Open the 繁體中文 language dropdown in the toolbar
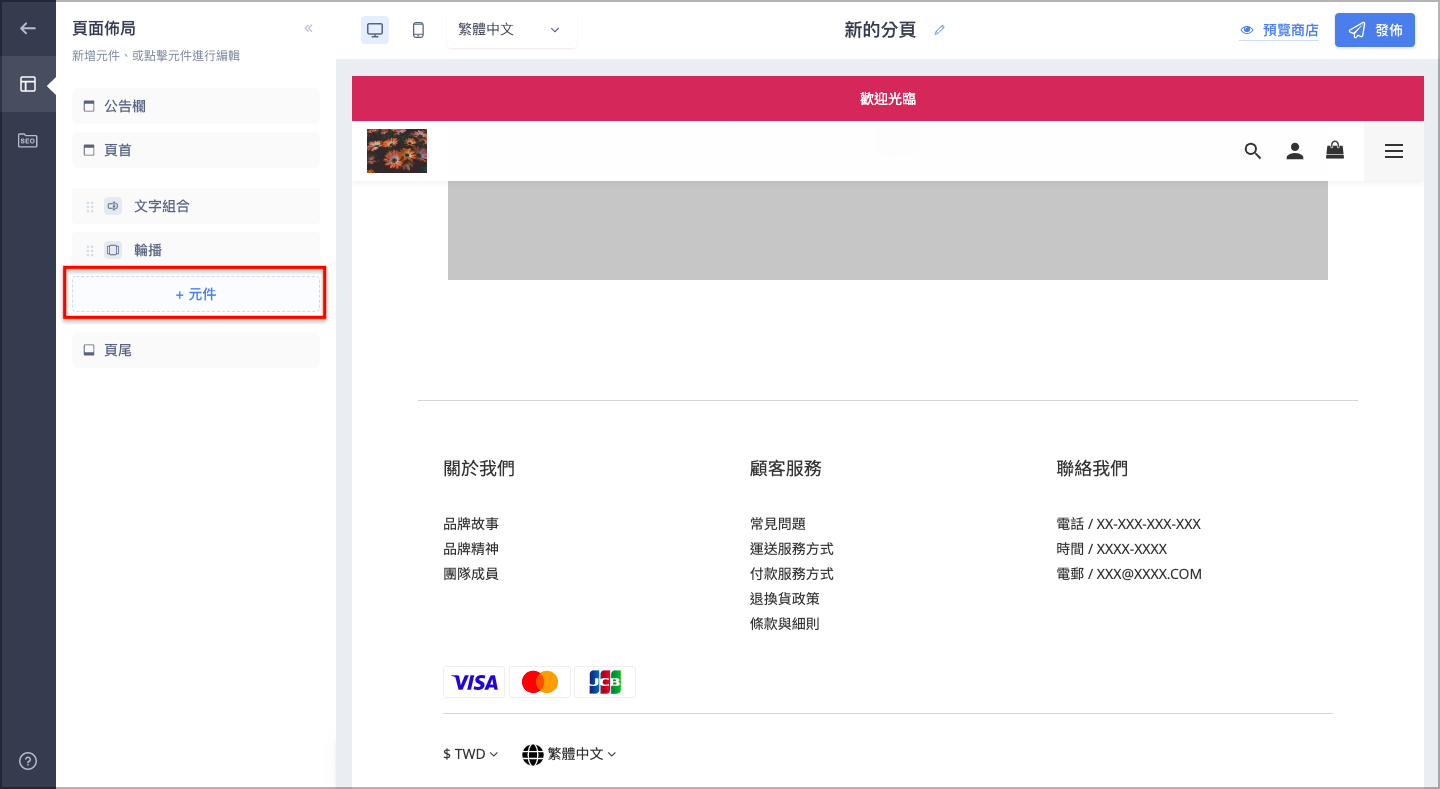The height and width of the screenshot is (789, 1440). 511,30
